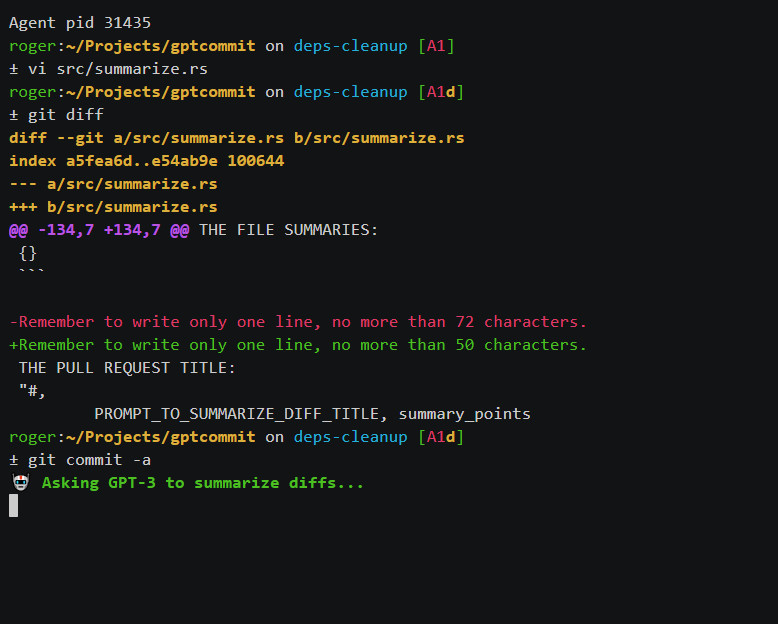Click 'index a5fea6d..e54ab9e 100644' line
The image size is (778, 624).
coord(147,161)
